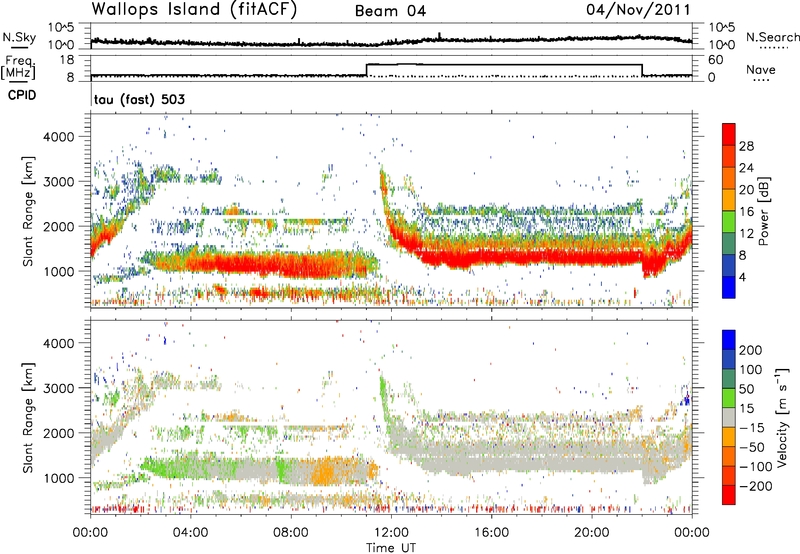Click the 'N.Search' legend label

[x=773, y=37]
